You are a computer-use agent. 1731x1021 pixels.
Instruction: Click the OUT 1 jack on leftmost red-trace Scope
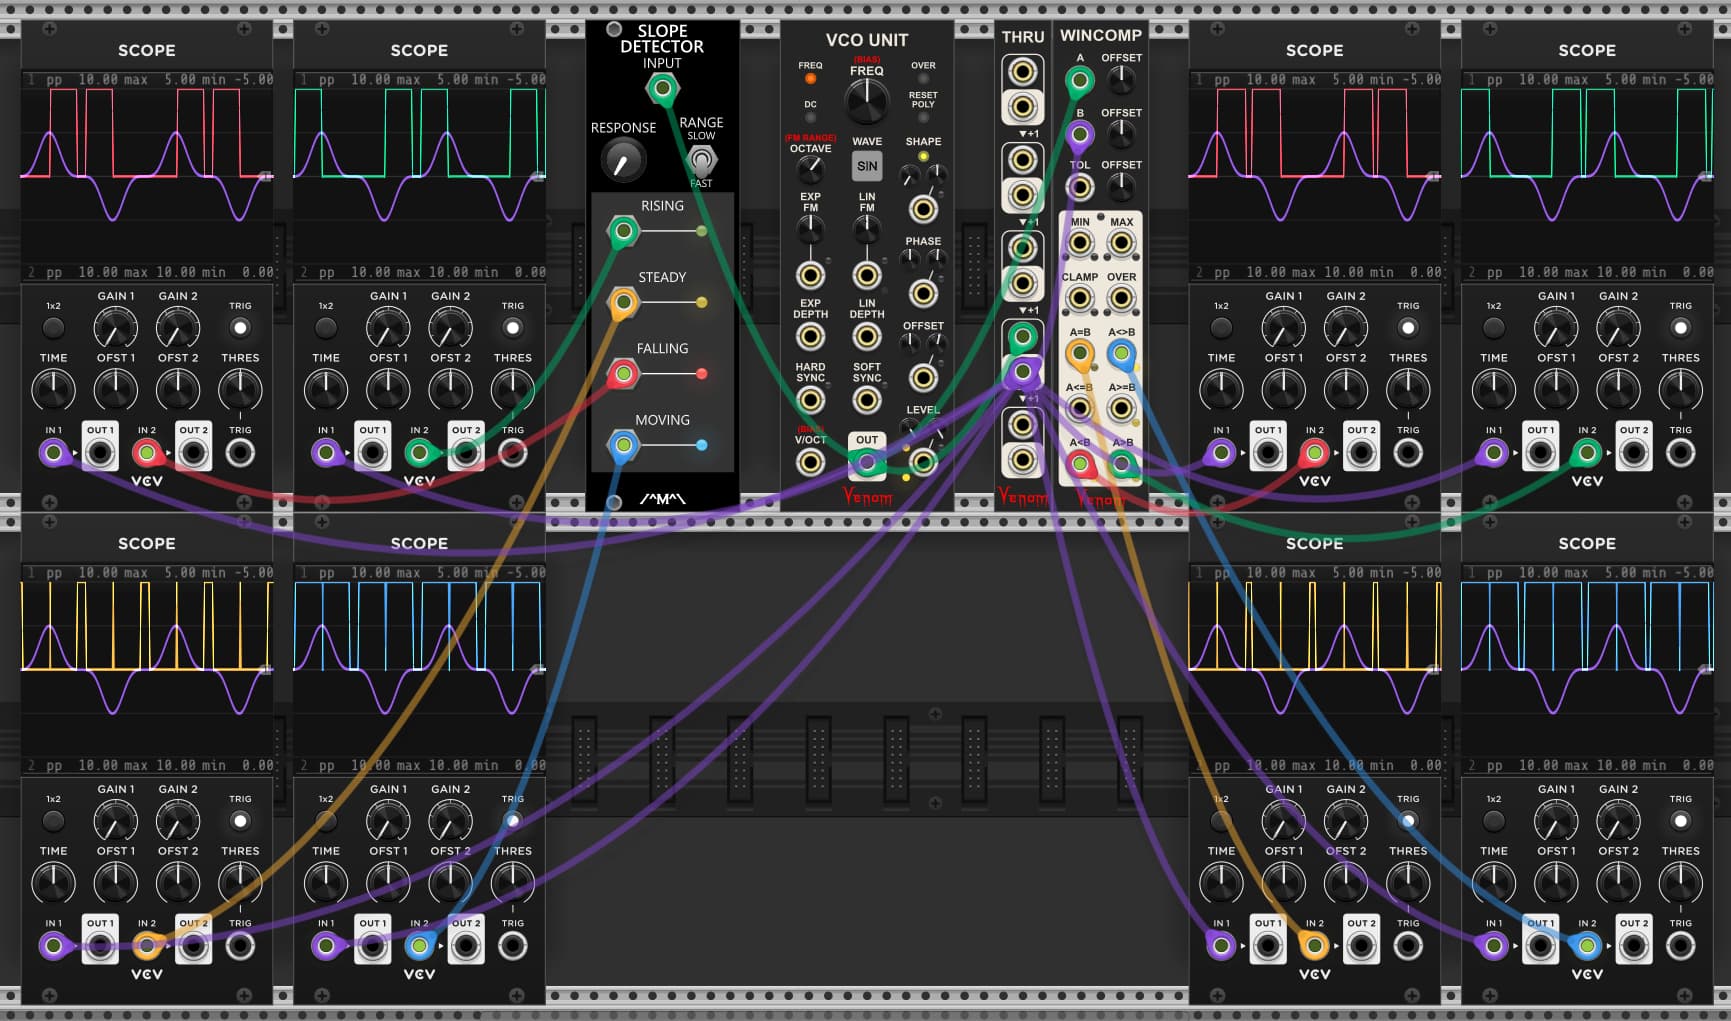click(x=100, y=453)
